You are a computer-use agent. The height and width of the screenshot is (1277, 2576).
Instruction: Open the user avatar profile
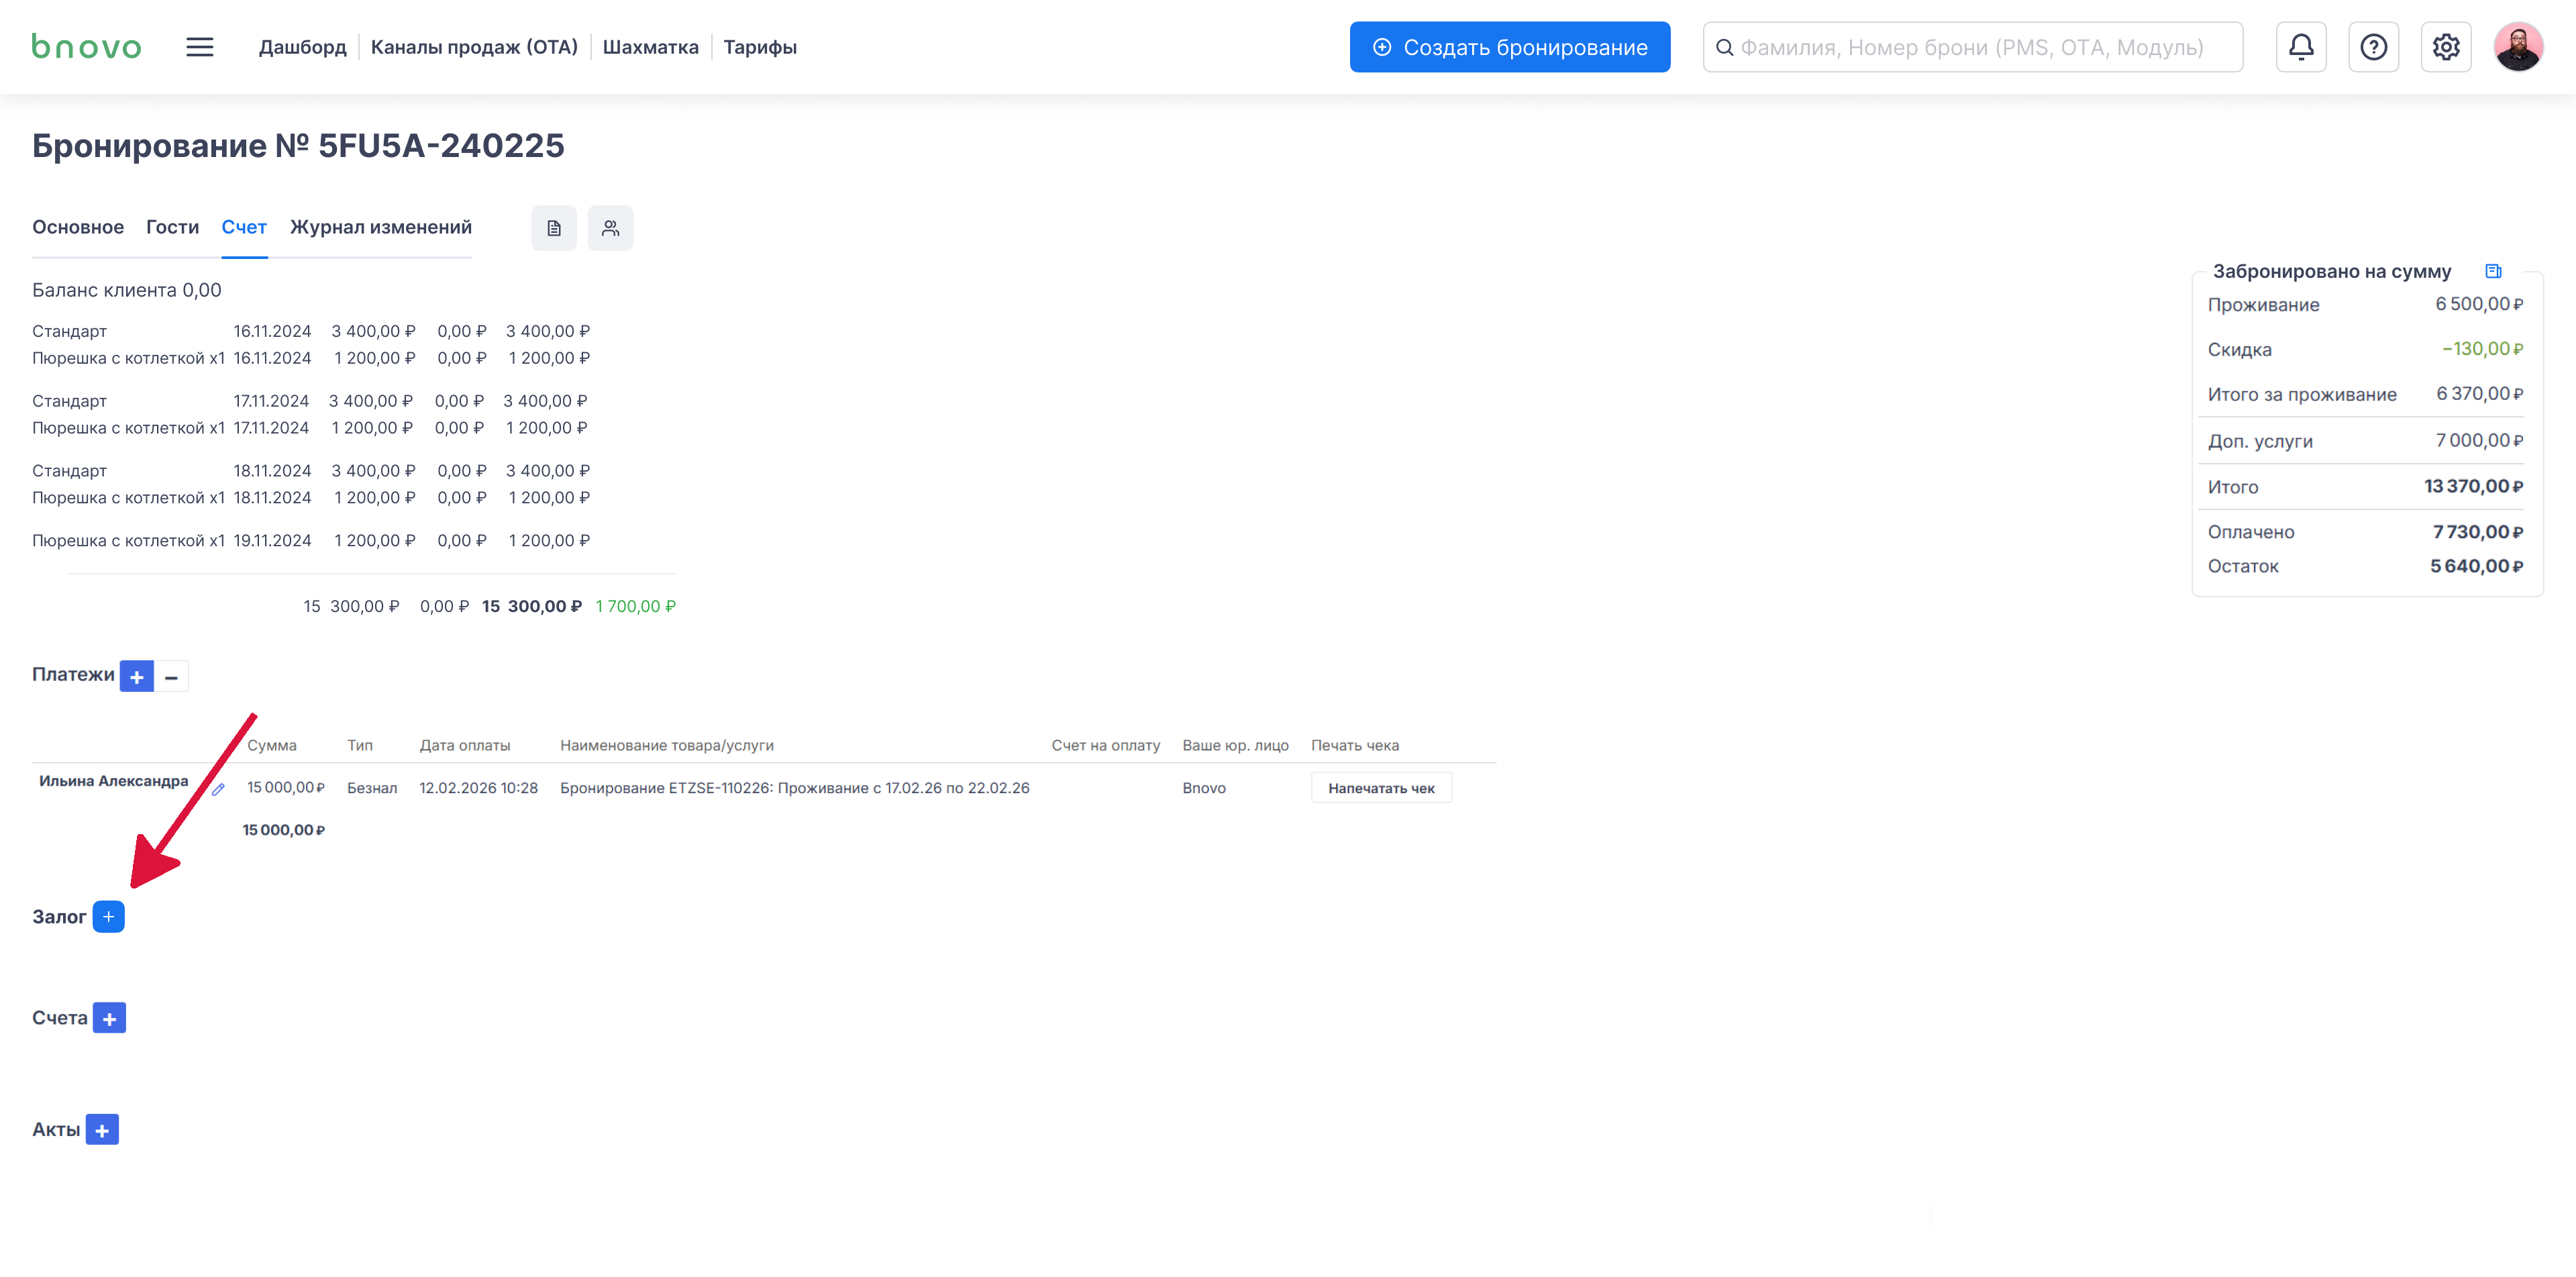point(2518,47)
